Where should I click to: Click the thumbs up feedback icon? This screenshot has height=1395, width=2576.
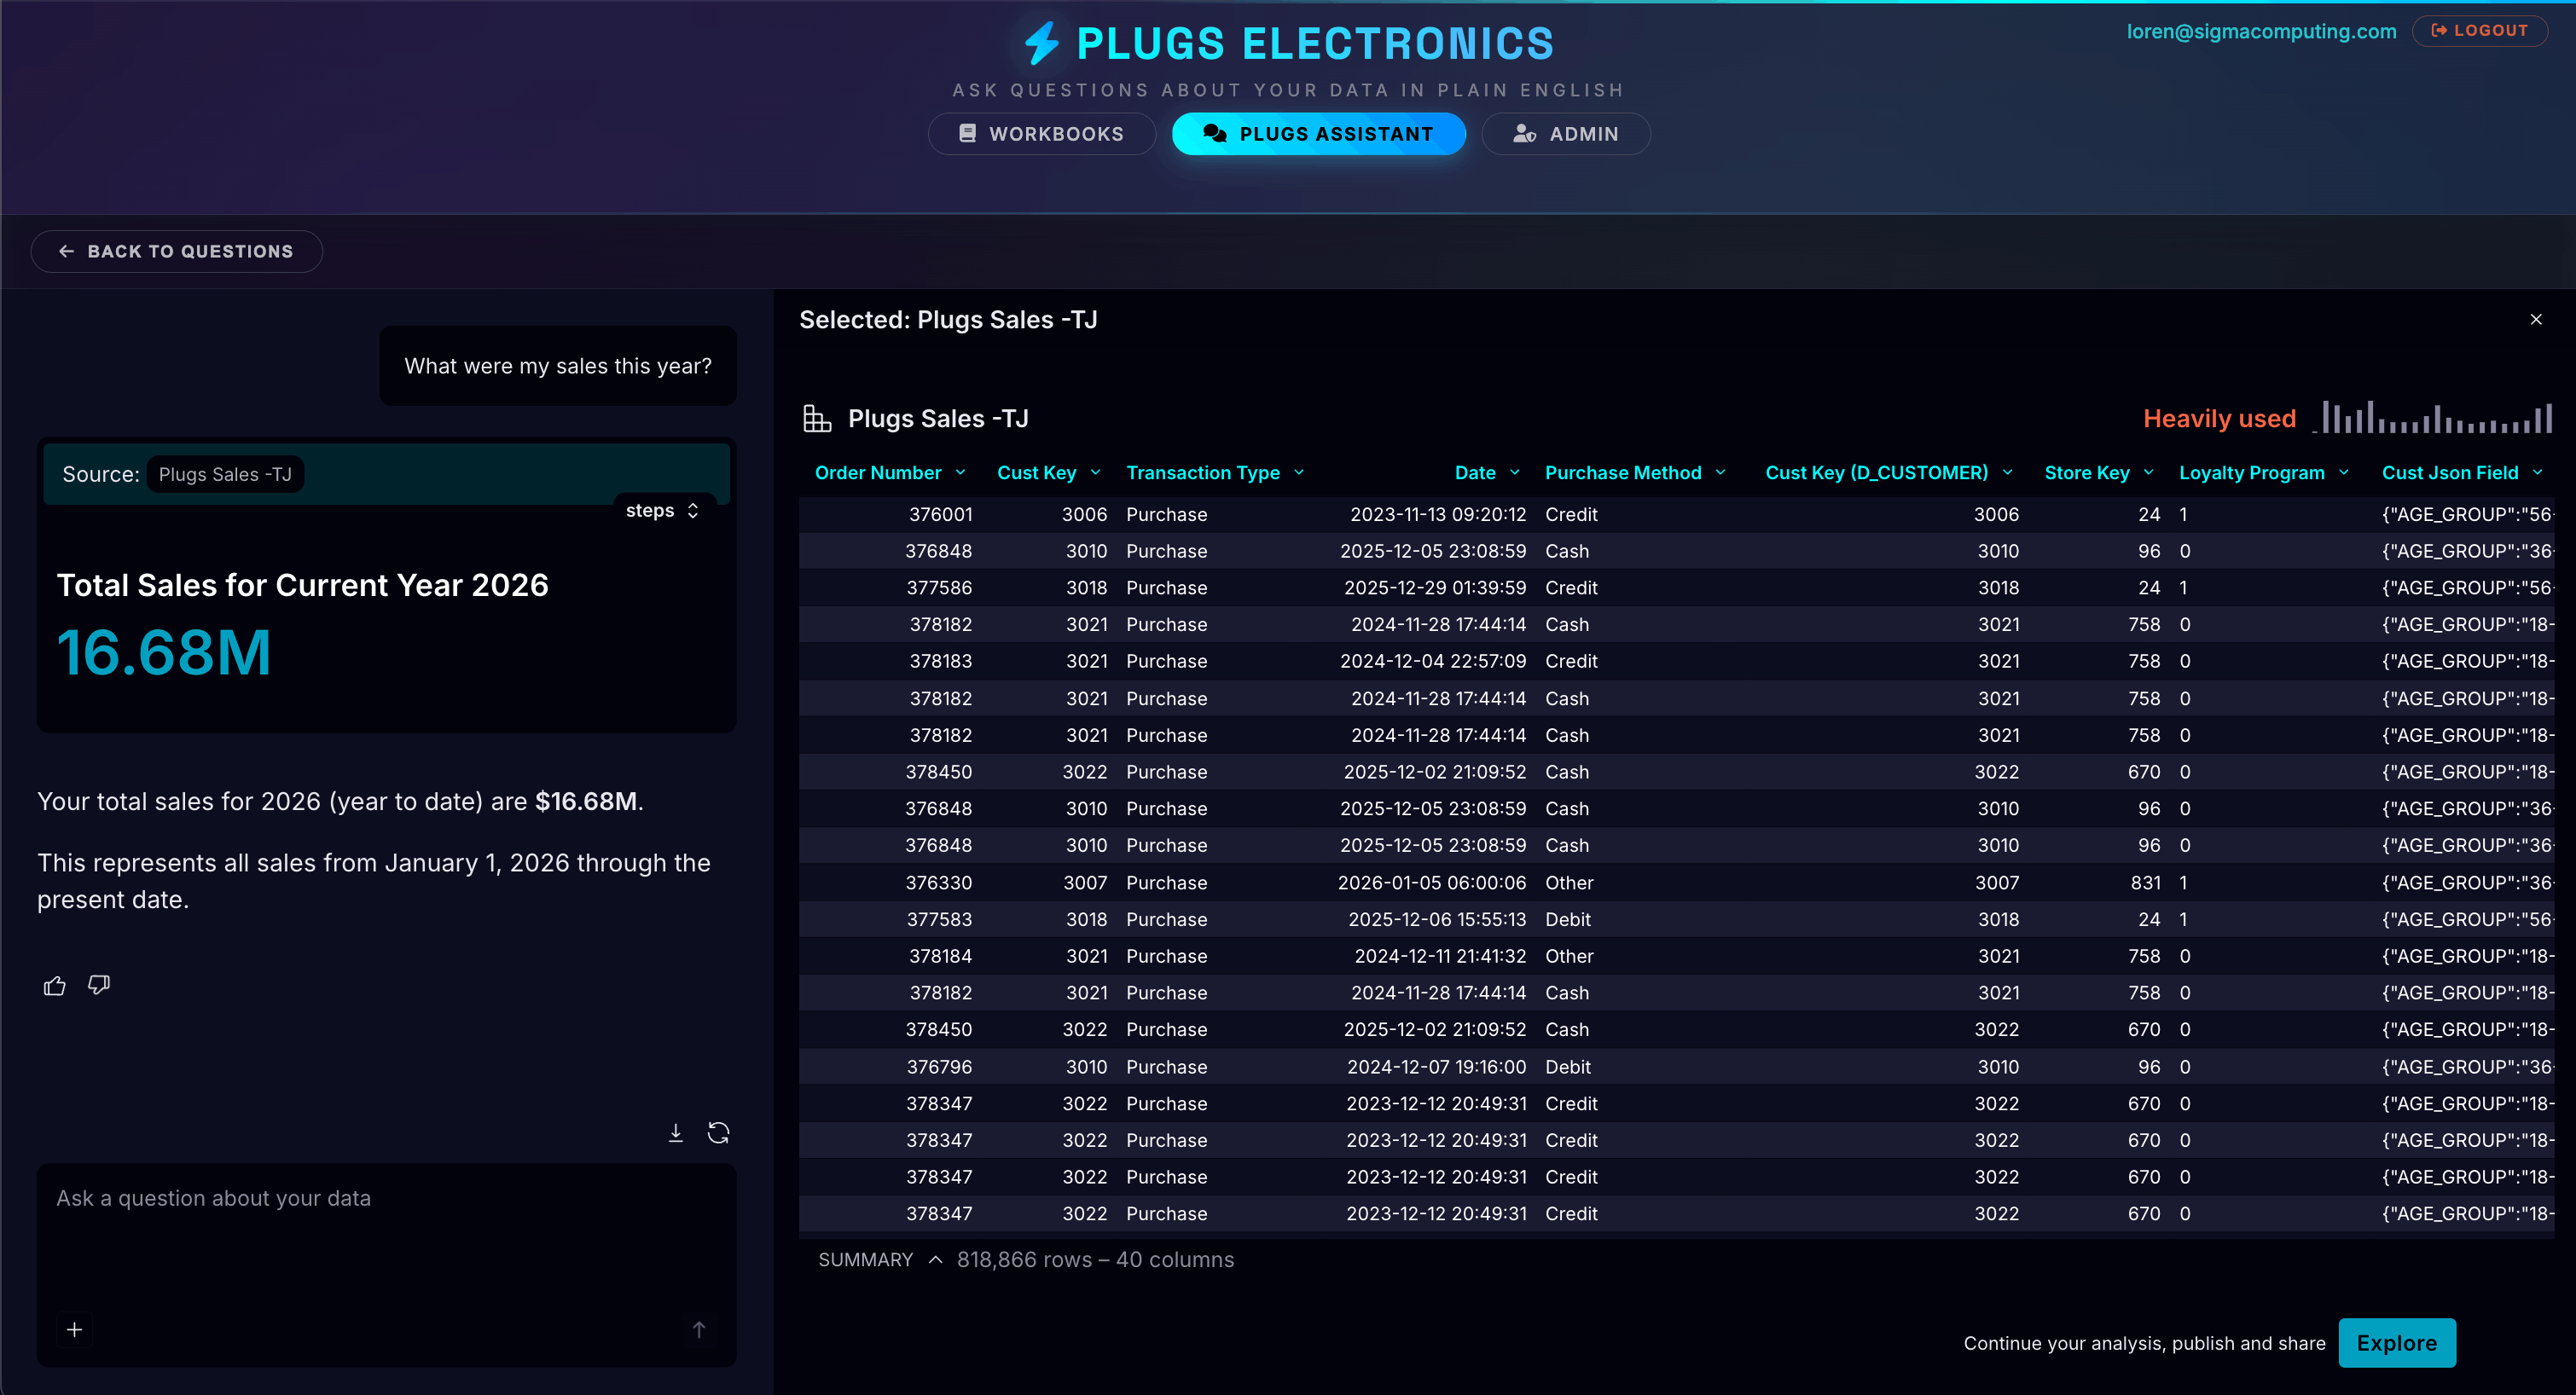click(55, 986)
